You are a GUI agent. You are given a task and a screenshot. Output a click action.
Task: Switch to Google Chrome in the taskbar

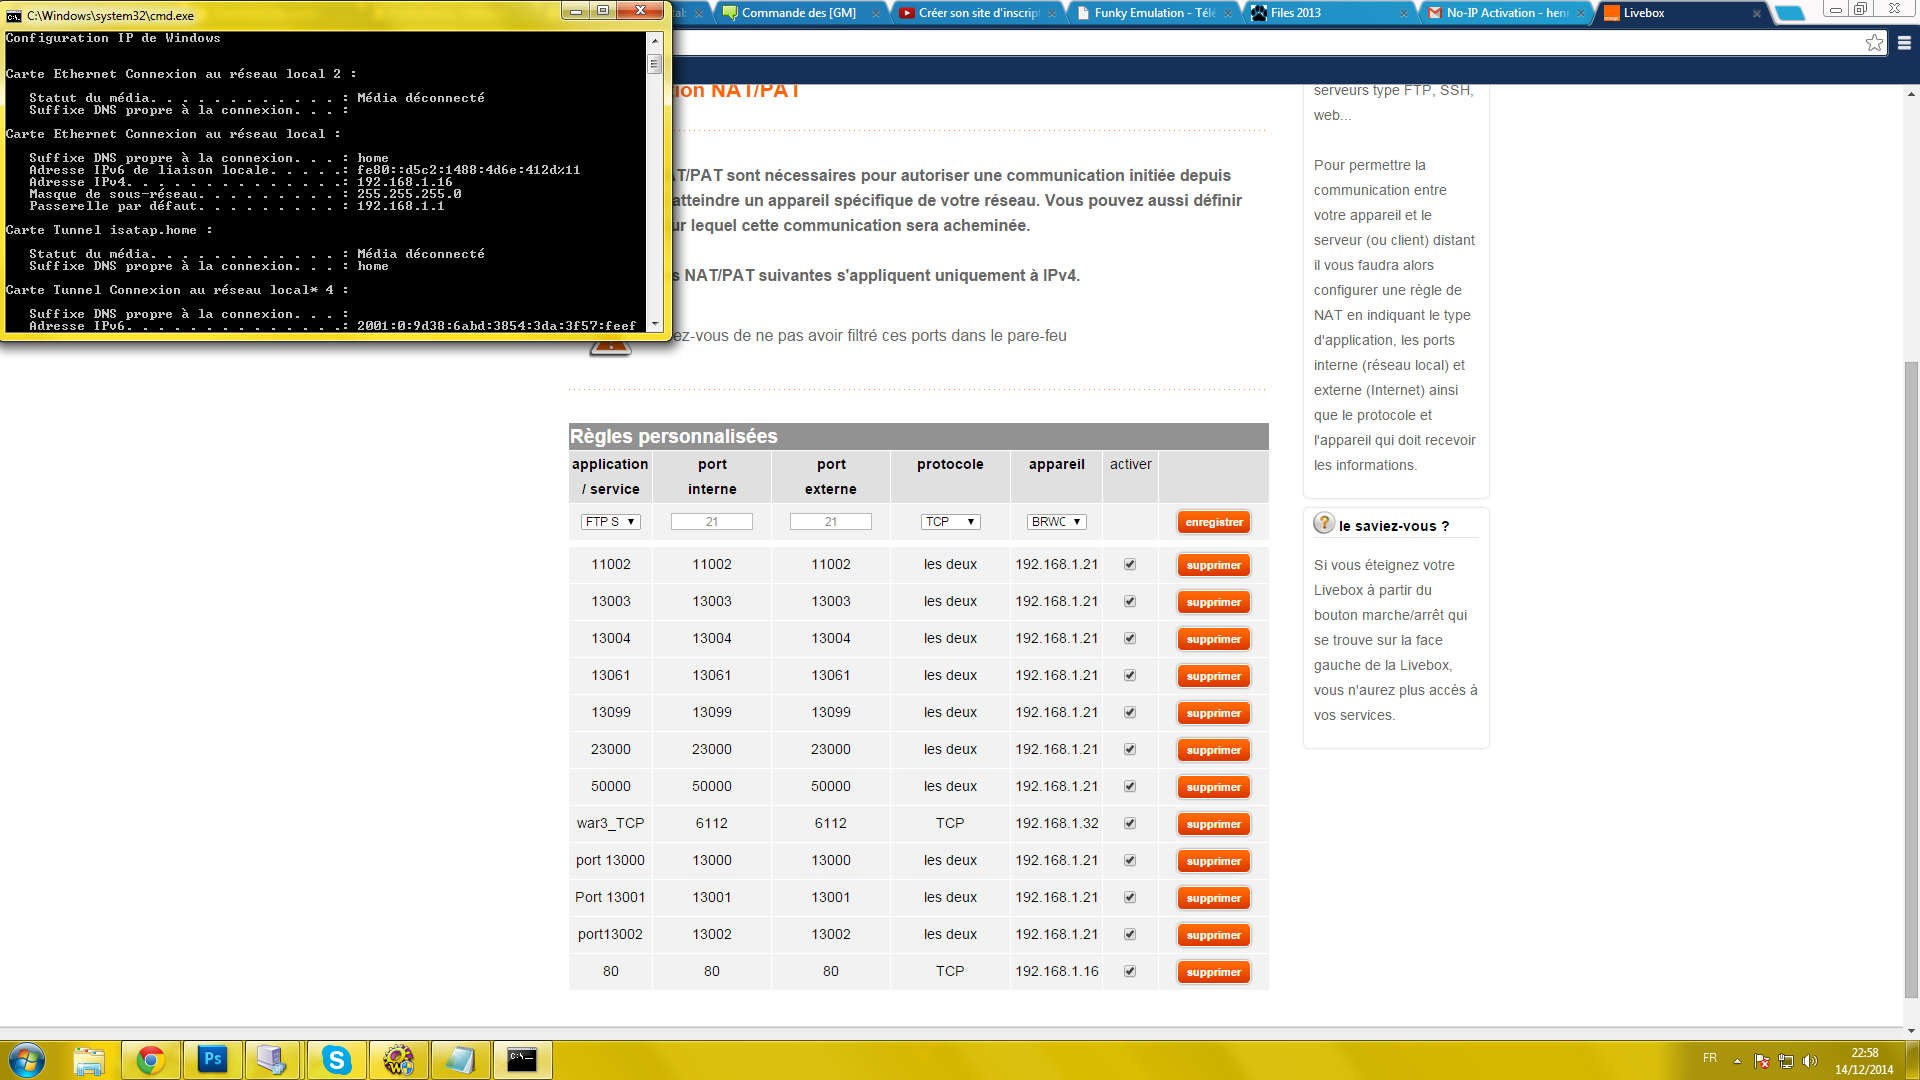pyautogui.click(x=151, y=1060)
